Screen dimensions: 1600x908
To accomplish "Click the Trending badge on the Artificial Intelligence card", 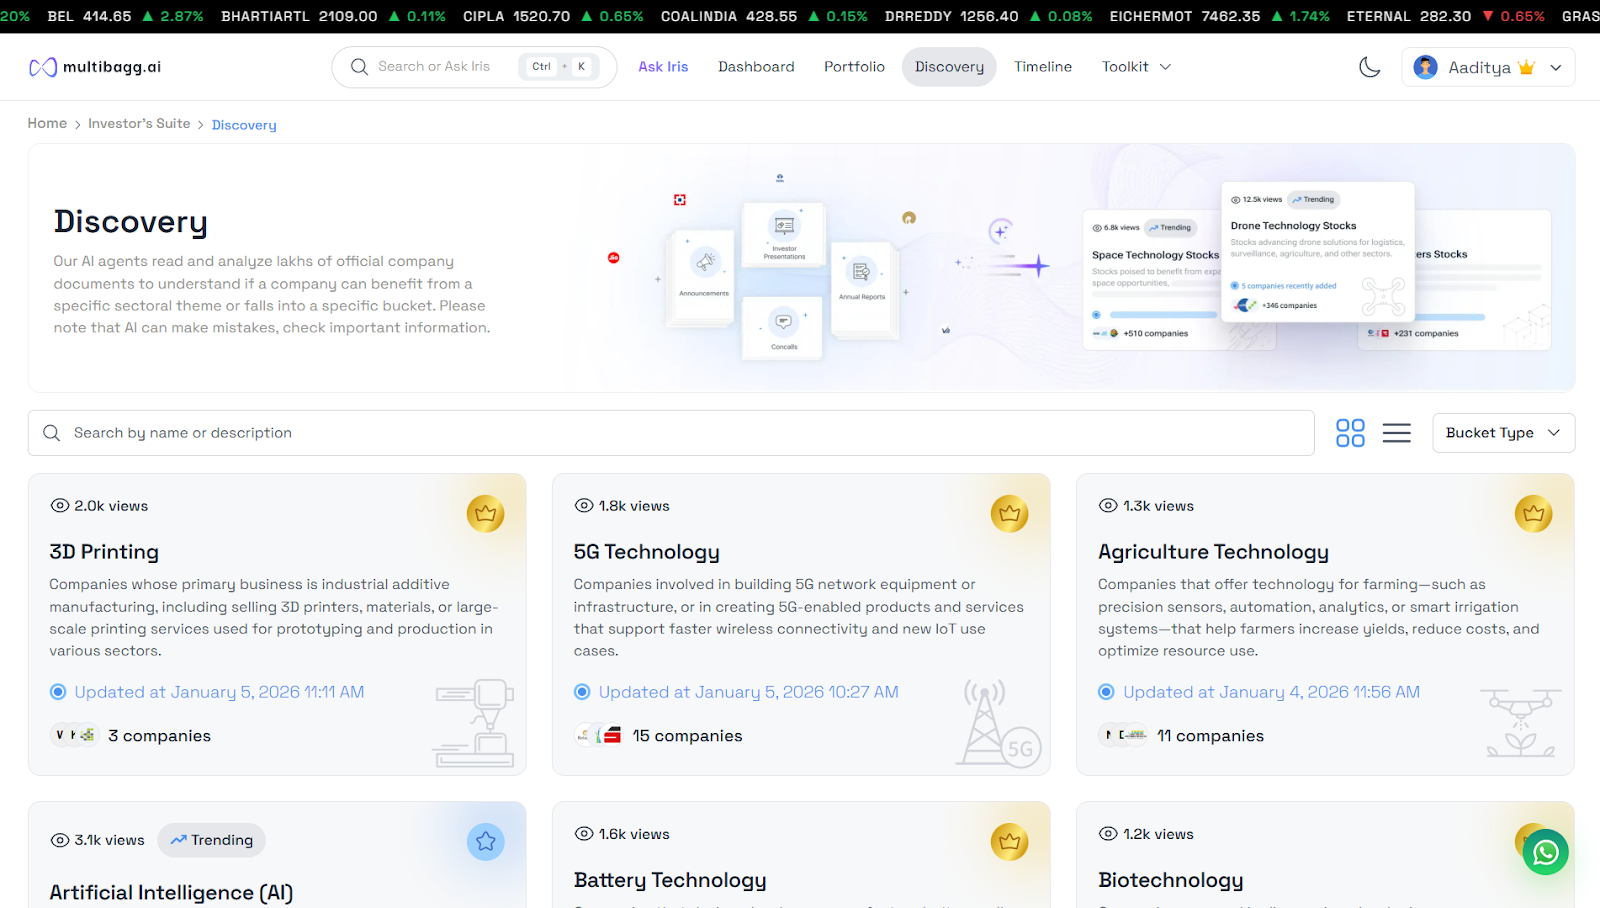I will tap(211, 840).
